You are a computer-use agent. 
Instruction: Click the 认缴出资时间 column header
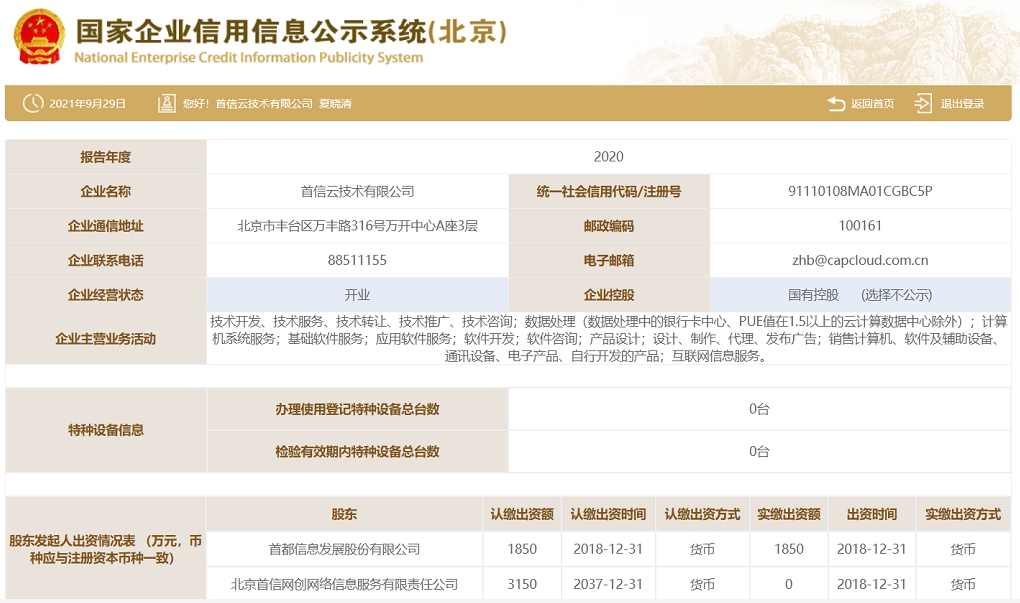click(608, 514)
